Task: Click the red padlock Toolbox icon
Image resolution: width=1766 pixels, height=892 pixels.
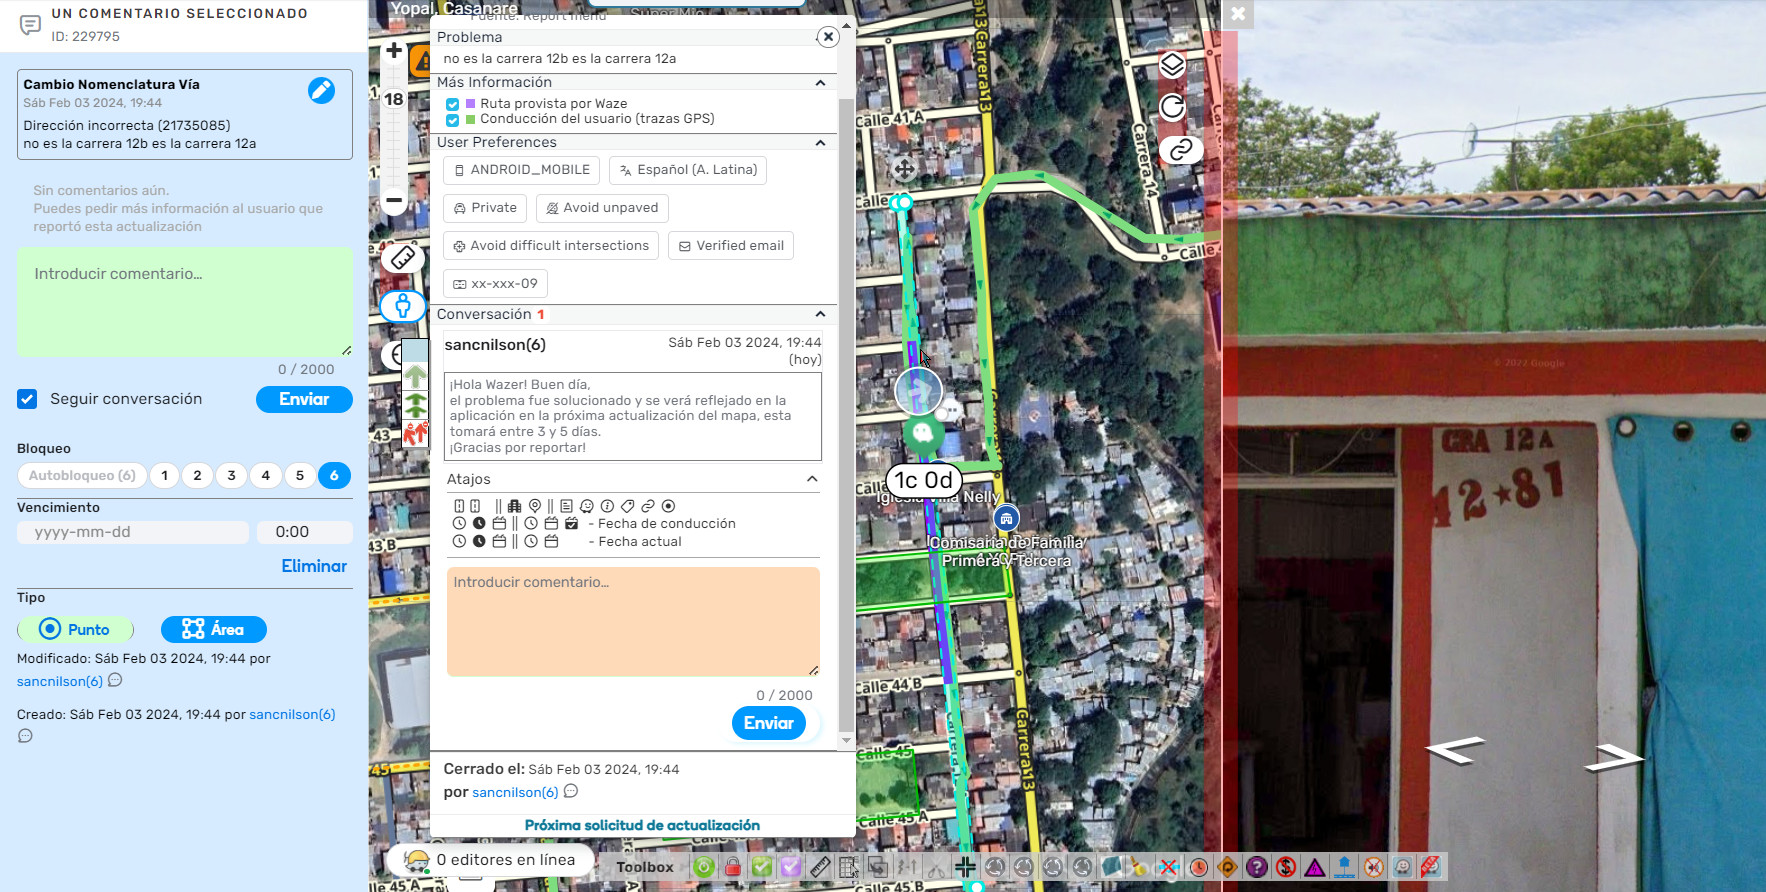Action: click(x=733, y=867)
